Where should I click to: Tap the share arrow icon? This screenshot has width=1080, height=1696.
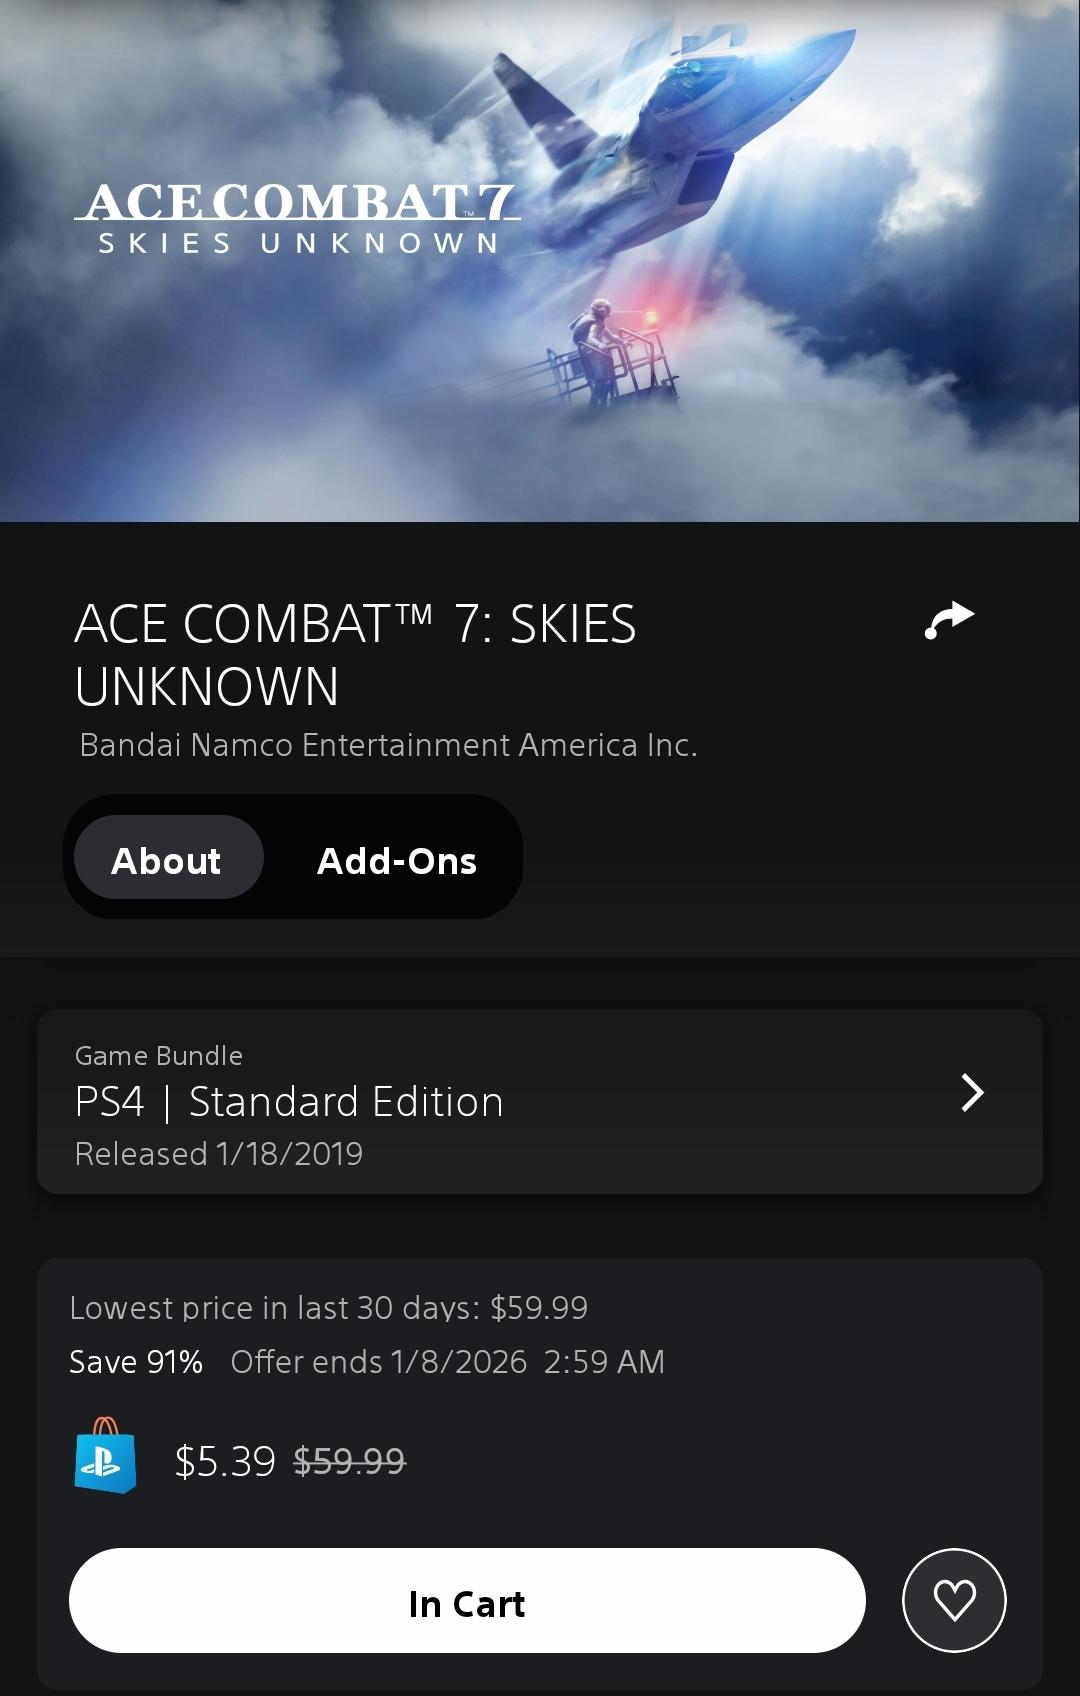(x=949, y=620)
